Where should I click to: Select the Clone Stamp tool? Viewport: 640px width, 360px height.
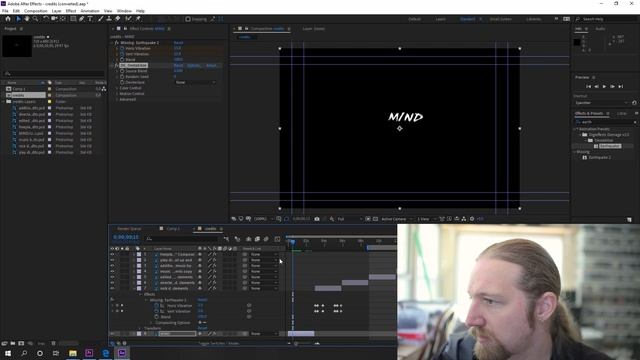click(x=109, y=19)
